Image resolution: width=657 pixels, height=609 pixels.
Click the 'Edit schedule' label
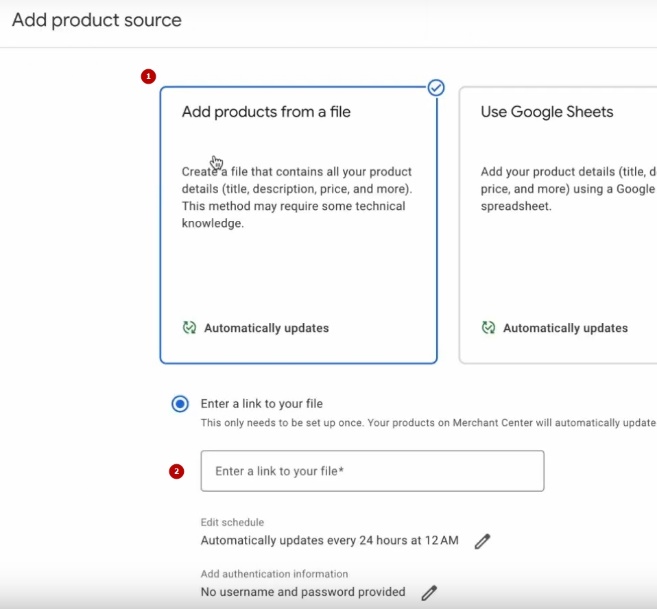[232, 522]
